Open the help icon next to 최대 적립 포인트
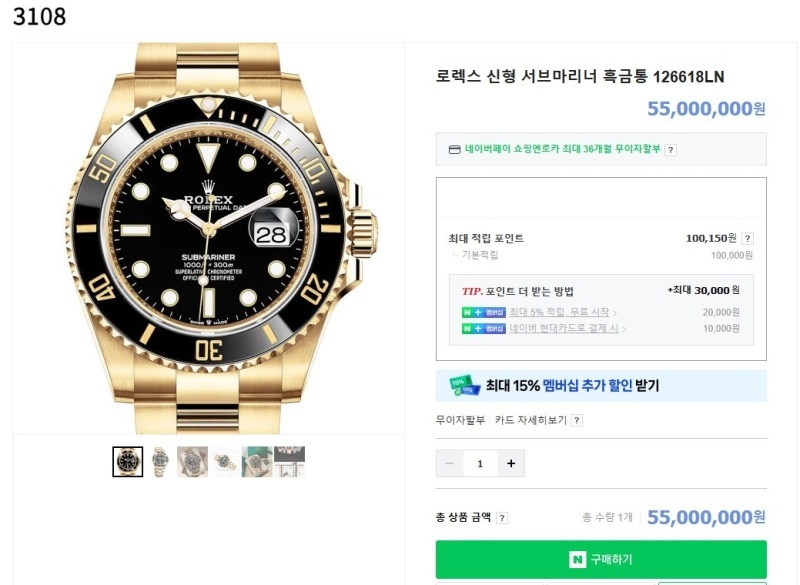800x585 pixels. pyautogui.click(x=747, y=238)
